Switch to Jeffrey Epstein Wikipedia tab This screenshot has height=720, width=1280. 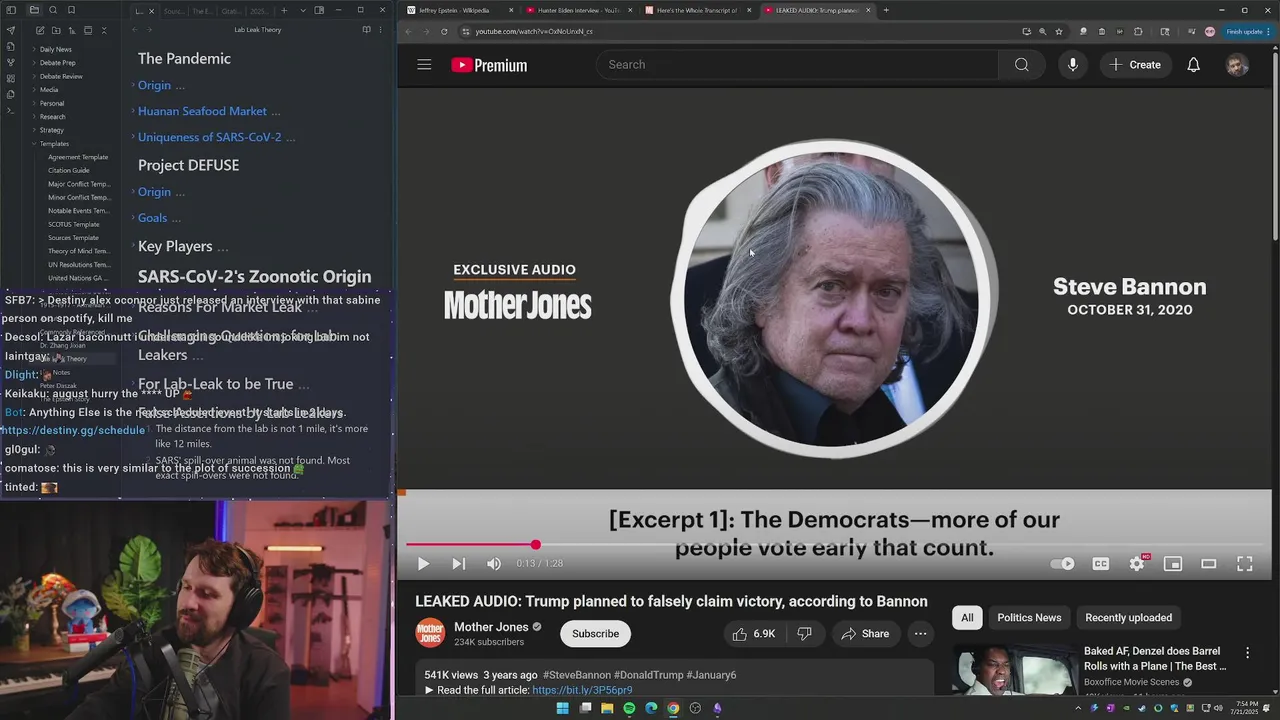pyautogui.click(x=461, y=10)
